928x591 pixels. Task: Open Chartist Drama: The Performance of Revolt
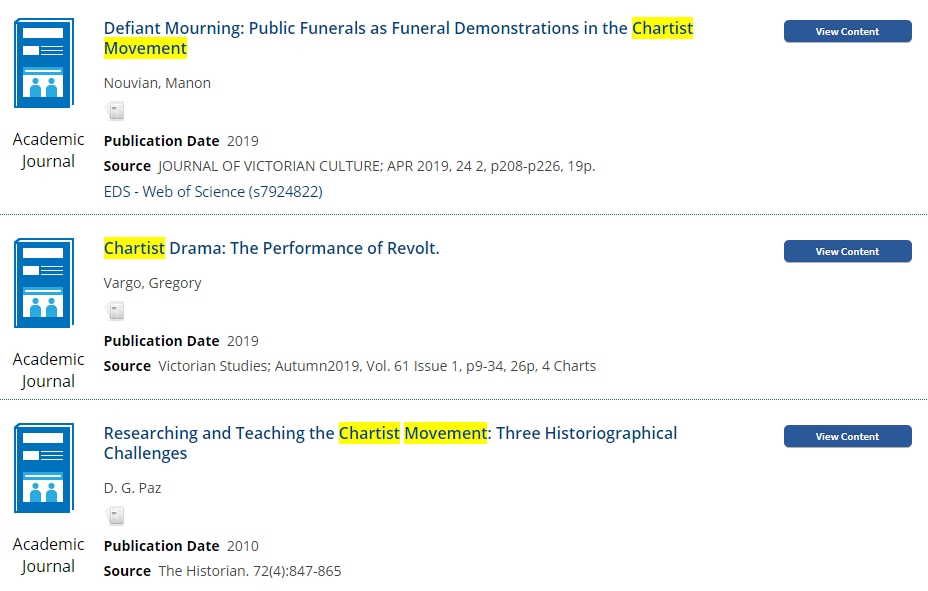[272, 248]
